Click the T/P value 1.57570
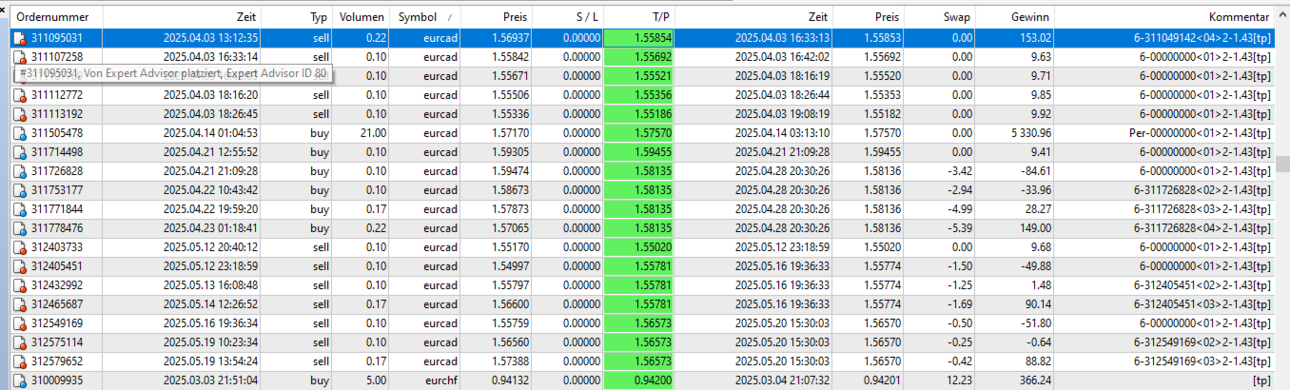Screen dimensions: 1290x390 [640, 133]
